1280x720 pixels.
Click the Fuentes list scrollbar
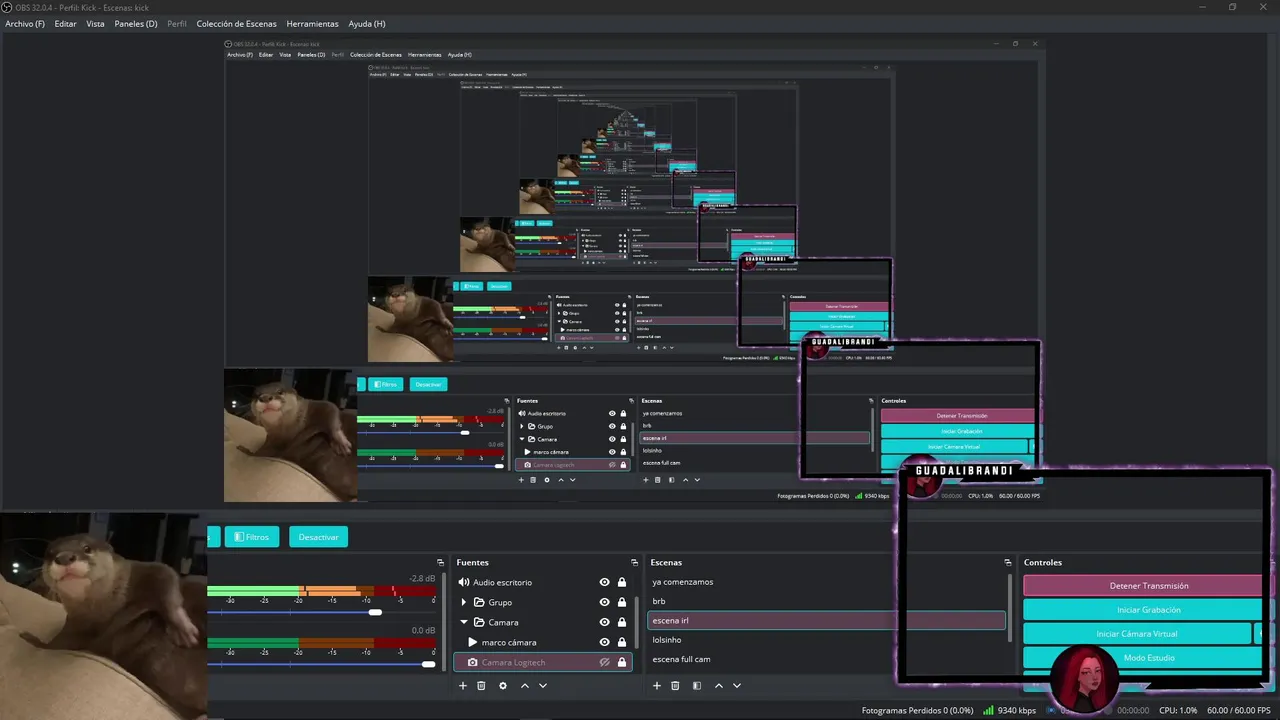637,620
